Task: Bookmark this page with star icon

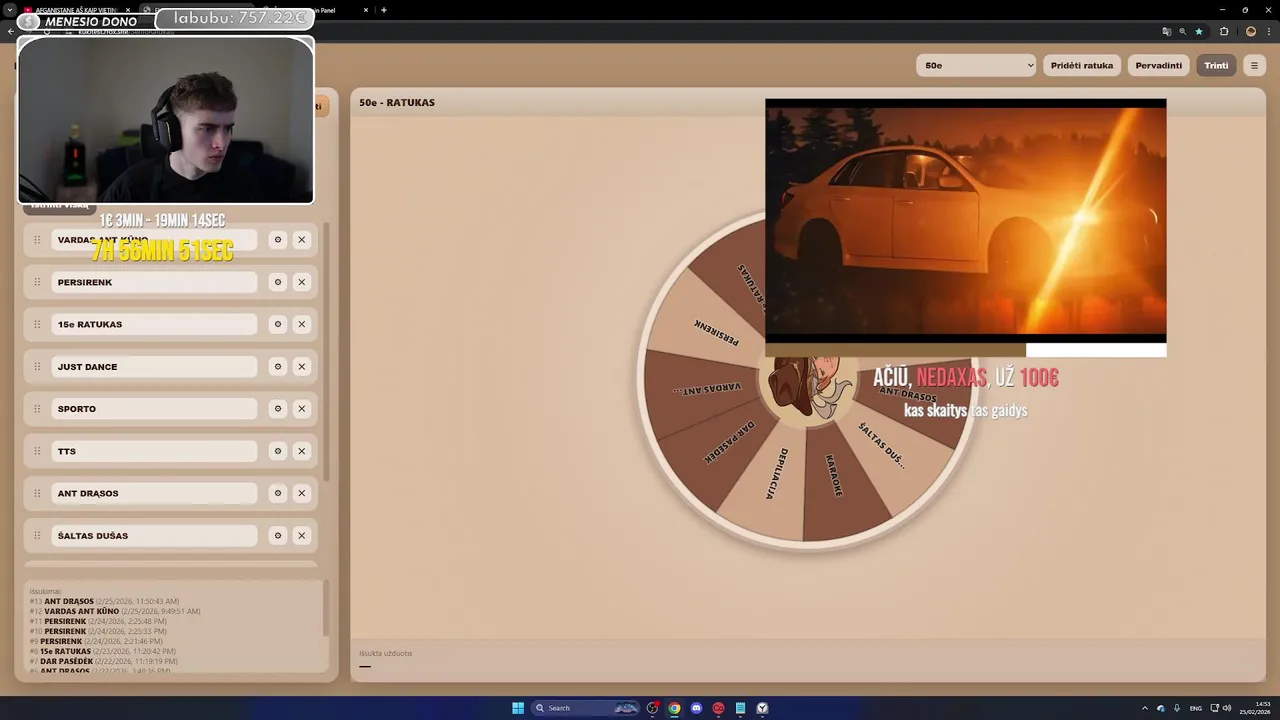Action: 1199,31
